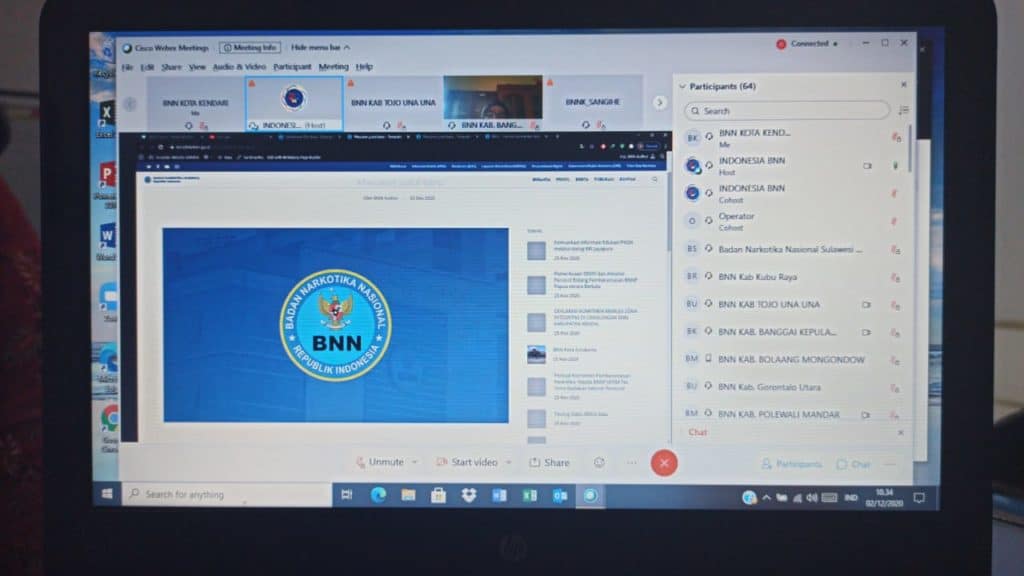This screenshot has height=576, width=1024.
Task: Select BNN KAB. BOLAANG MONGONDOW participant
Action: click(x=793, y=359)
